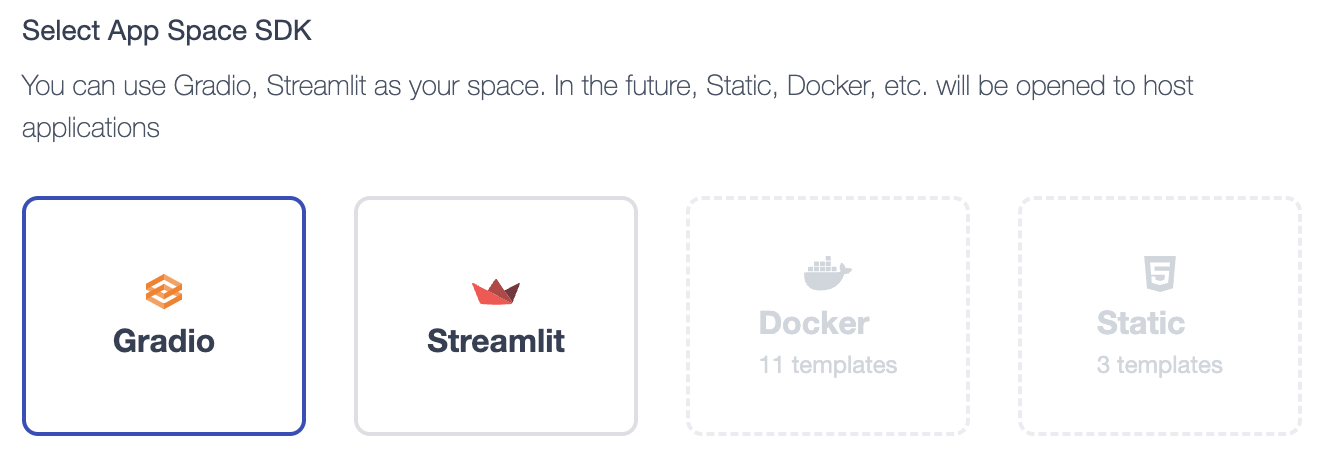Click the bold "Streamlit" card label
The width and height of the screenshot is (1328, 468).
[x=496, y=341]
